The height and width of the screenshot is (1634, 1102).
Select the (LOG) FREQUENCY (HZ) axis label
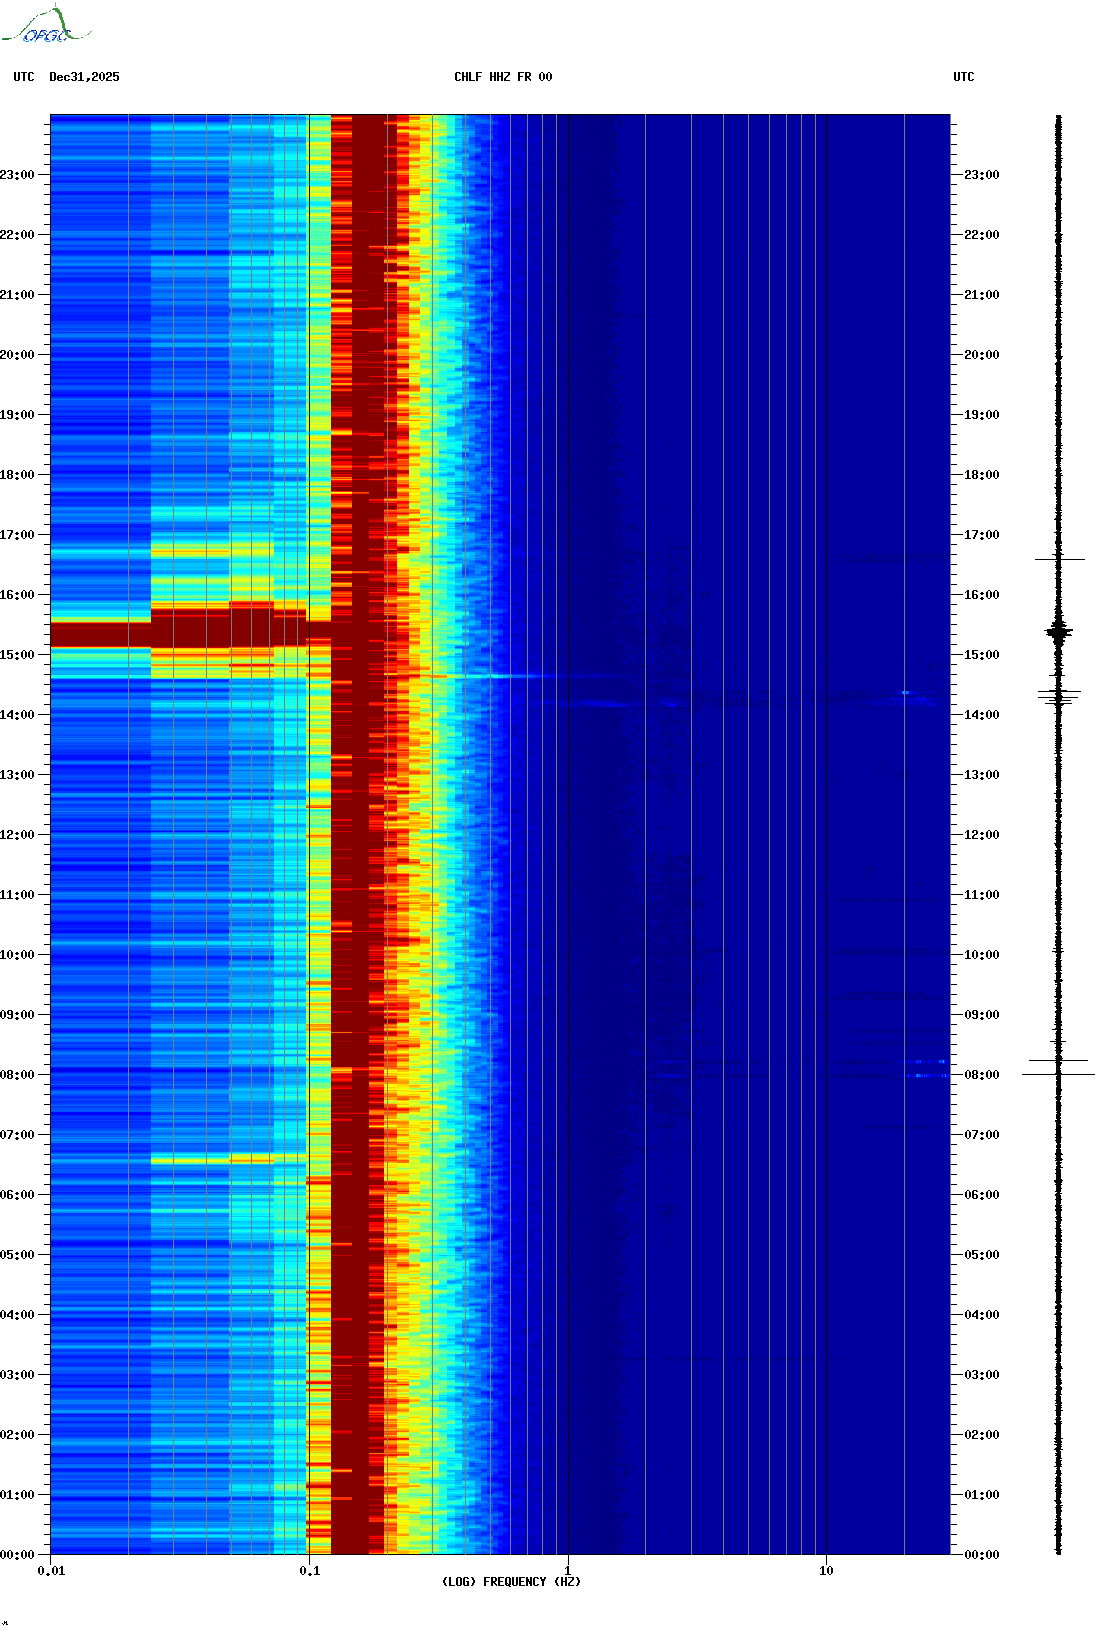click(x=511, y=1582)
